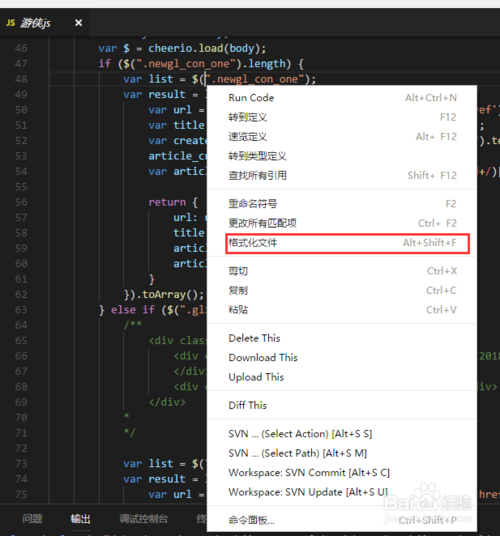The height and width of the screenshot is (536, 500).
Task: Click 'result' variable on line 49
Action: point(167,94)
